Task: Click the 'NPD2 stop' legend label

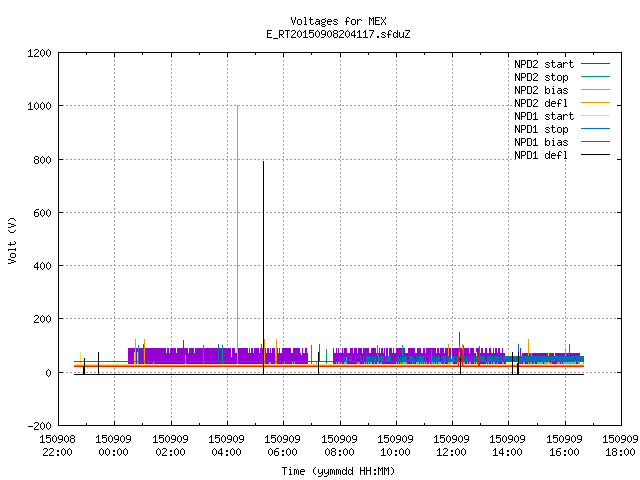Action: tap(541, 77)
